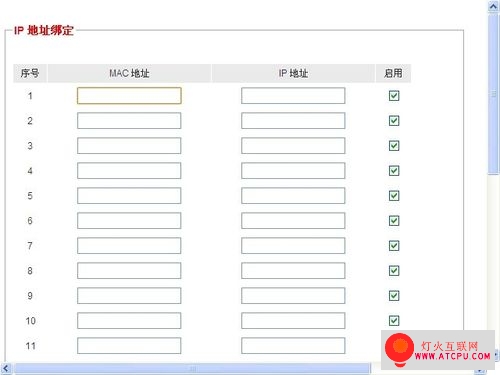Toggle the enable checkbox for row 3
500x375 pixels.
click(x=394, y=146)
